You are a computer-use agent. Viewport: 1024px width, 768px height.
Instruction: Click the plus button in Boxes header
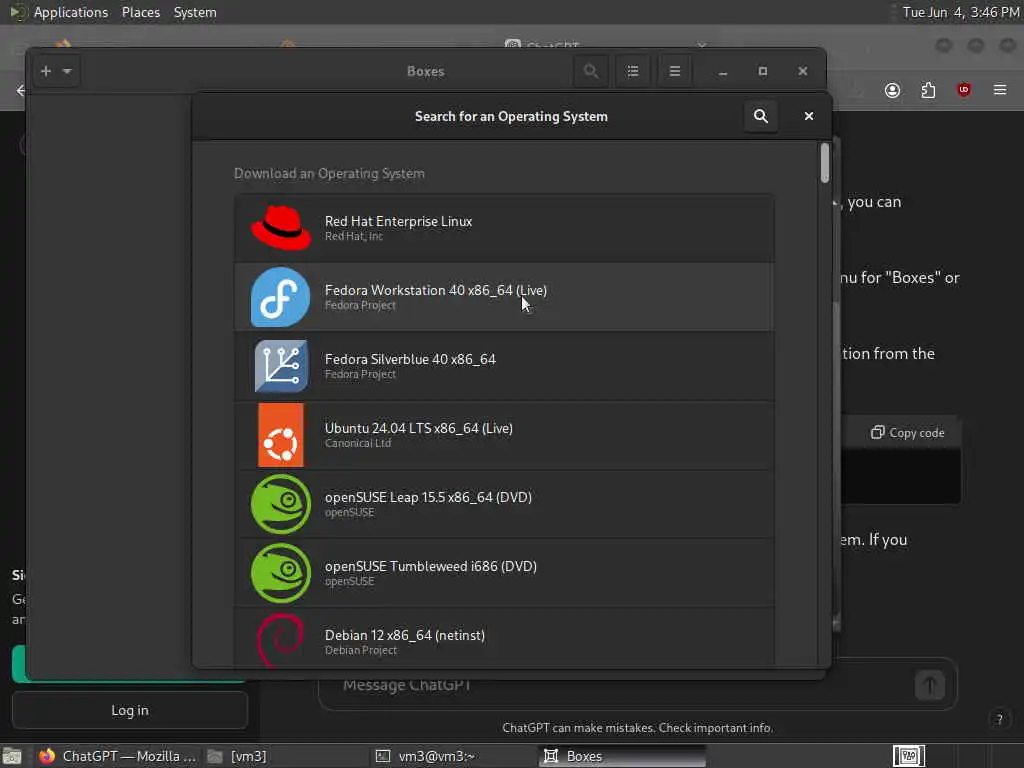pos(46,71)
